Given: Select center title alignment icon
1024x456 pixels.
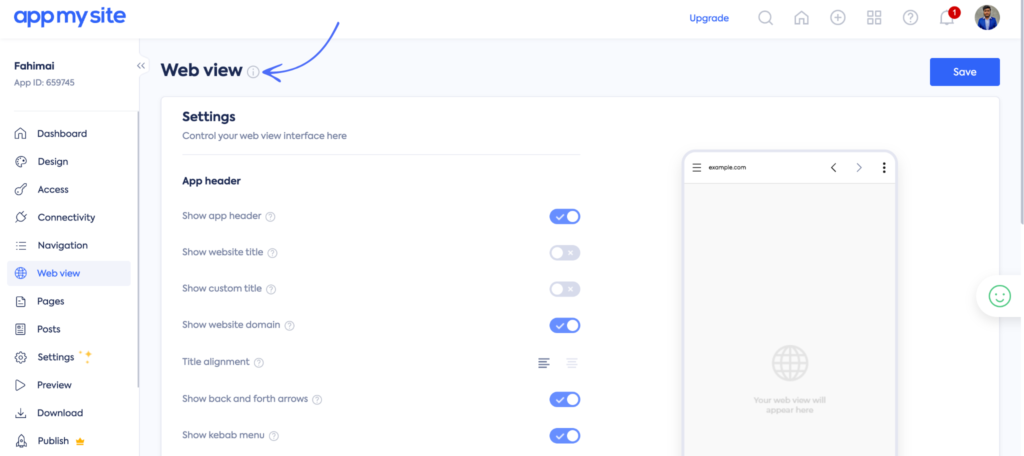Looking at the screenshot, I should coord(572,363).
